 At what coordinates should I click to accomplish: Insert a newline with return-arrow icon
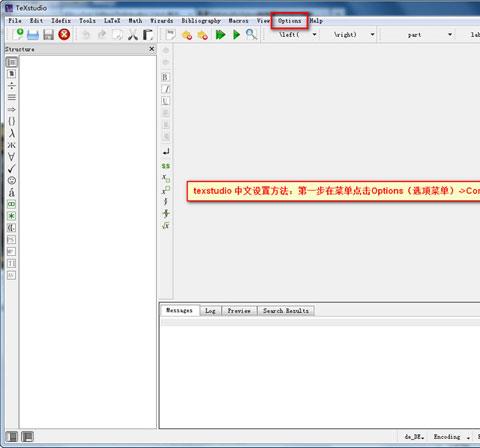click(x=166, y=152)
